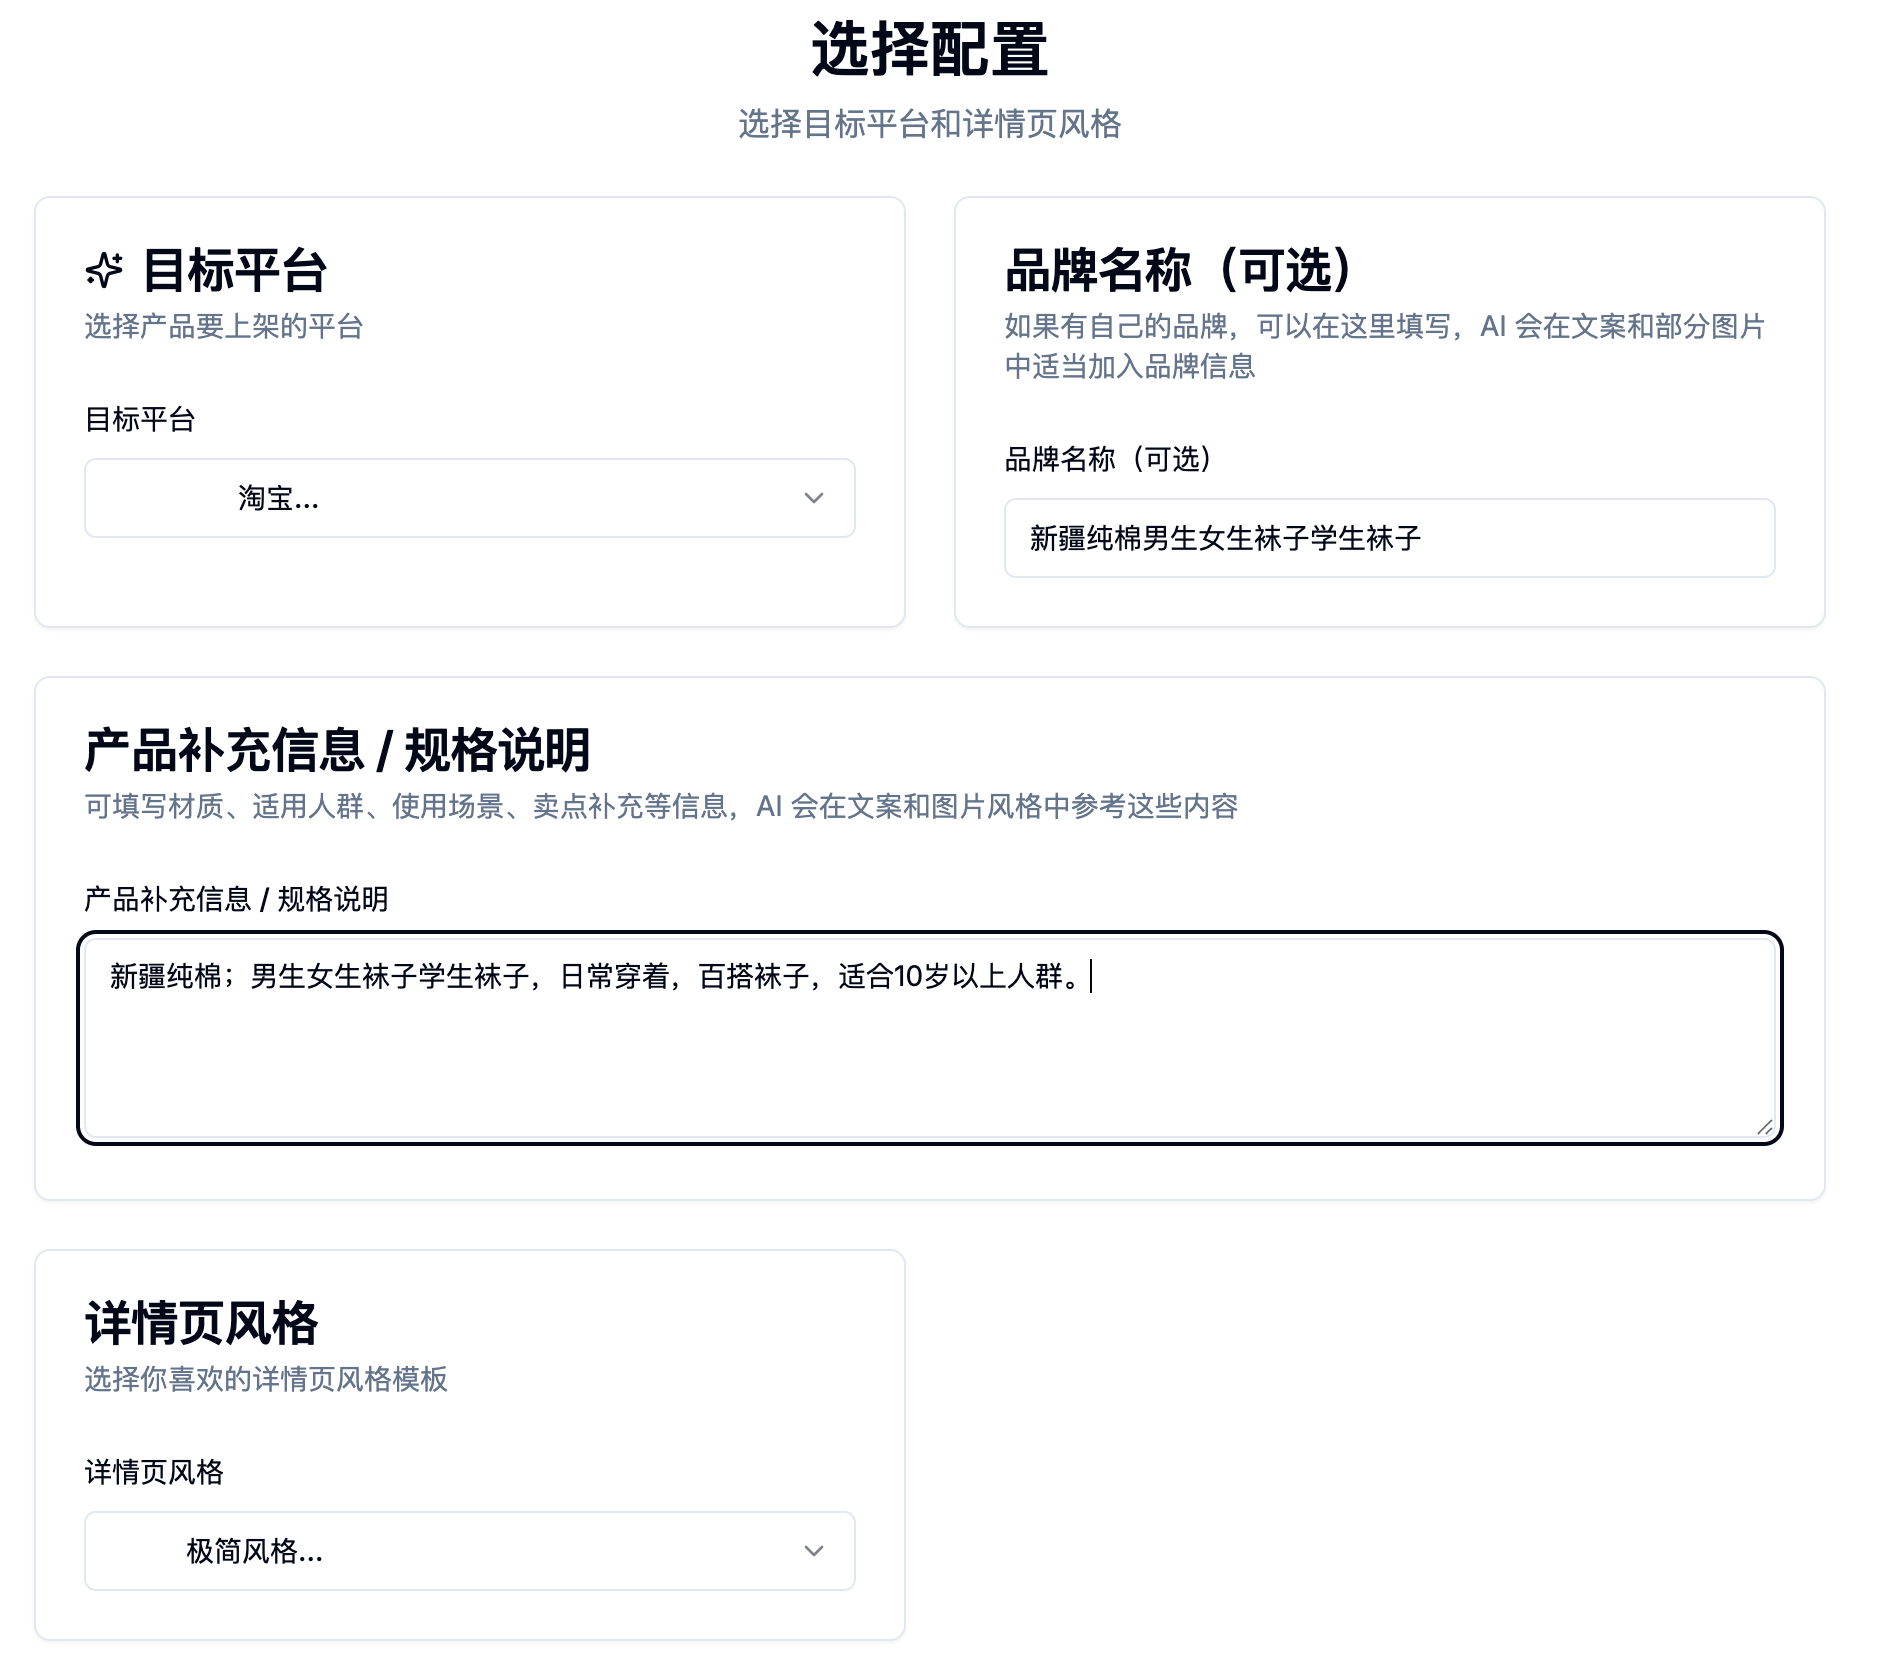Image resolution: width=1896 pixels, height=1672 pixels.
Task: Click the description 选择产品要上架的平台
Action: click(223, 326)
